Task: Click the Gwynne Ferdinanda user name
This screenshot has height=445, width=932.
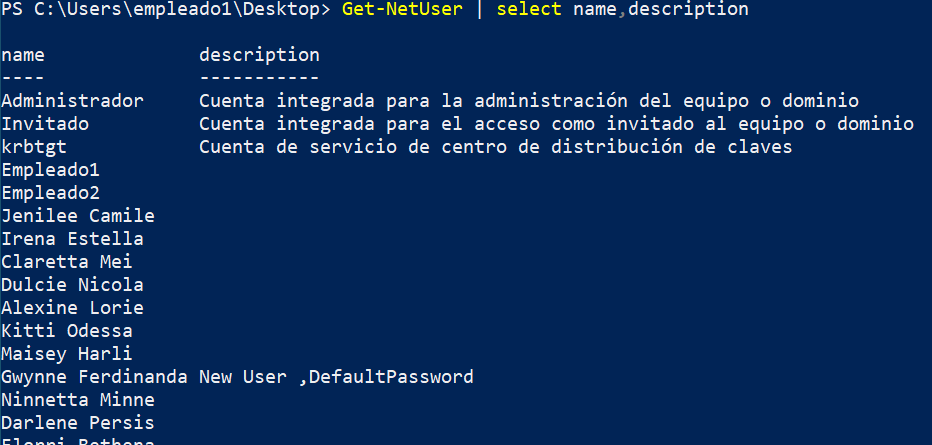Action: point(95,377)
